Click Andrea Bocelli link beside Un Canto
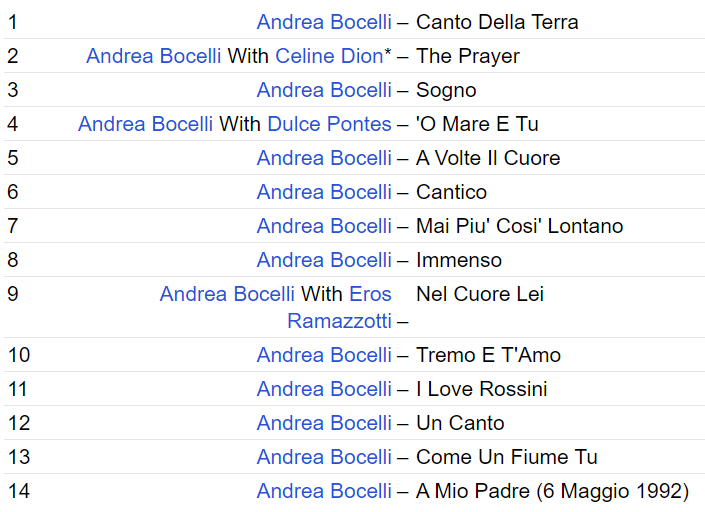This screenshot has width=705, height=512. [324, 423]
